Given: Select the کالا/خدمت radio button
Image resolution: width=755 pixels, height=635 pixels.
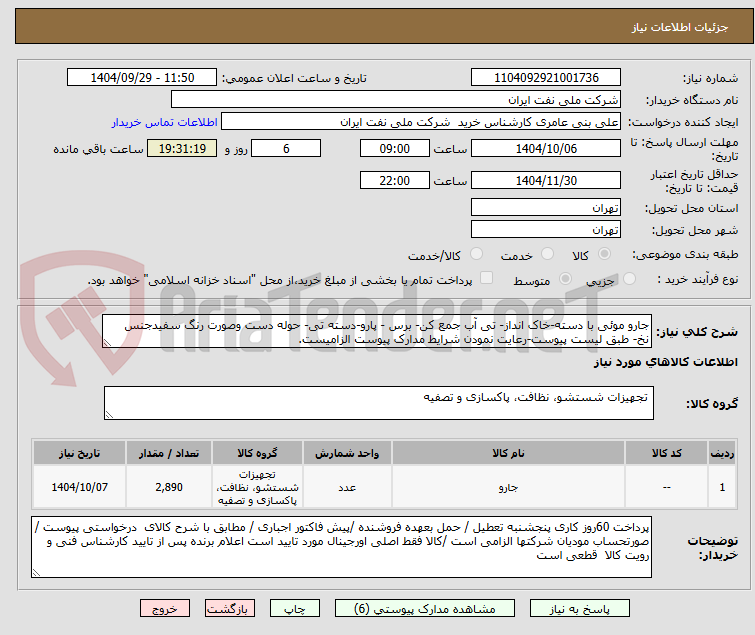Looking at the screenshot, I should click(476, 254).
